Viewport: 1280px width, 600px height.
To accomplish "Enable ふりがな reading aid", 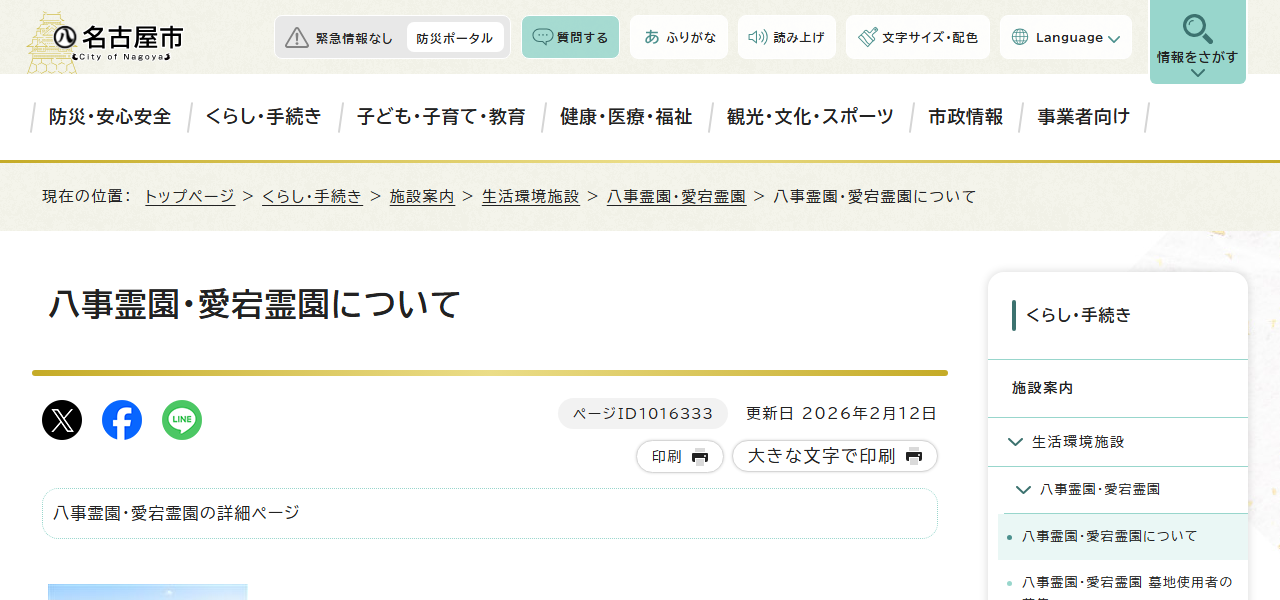I will pos(679,37).
